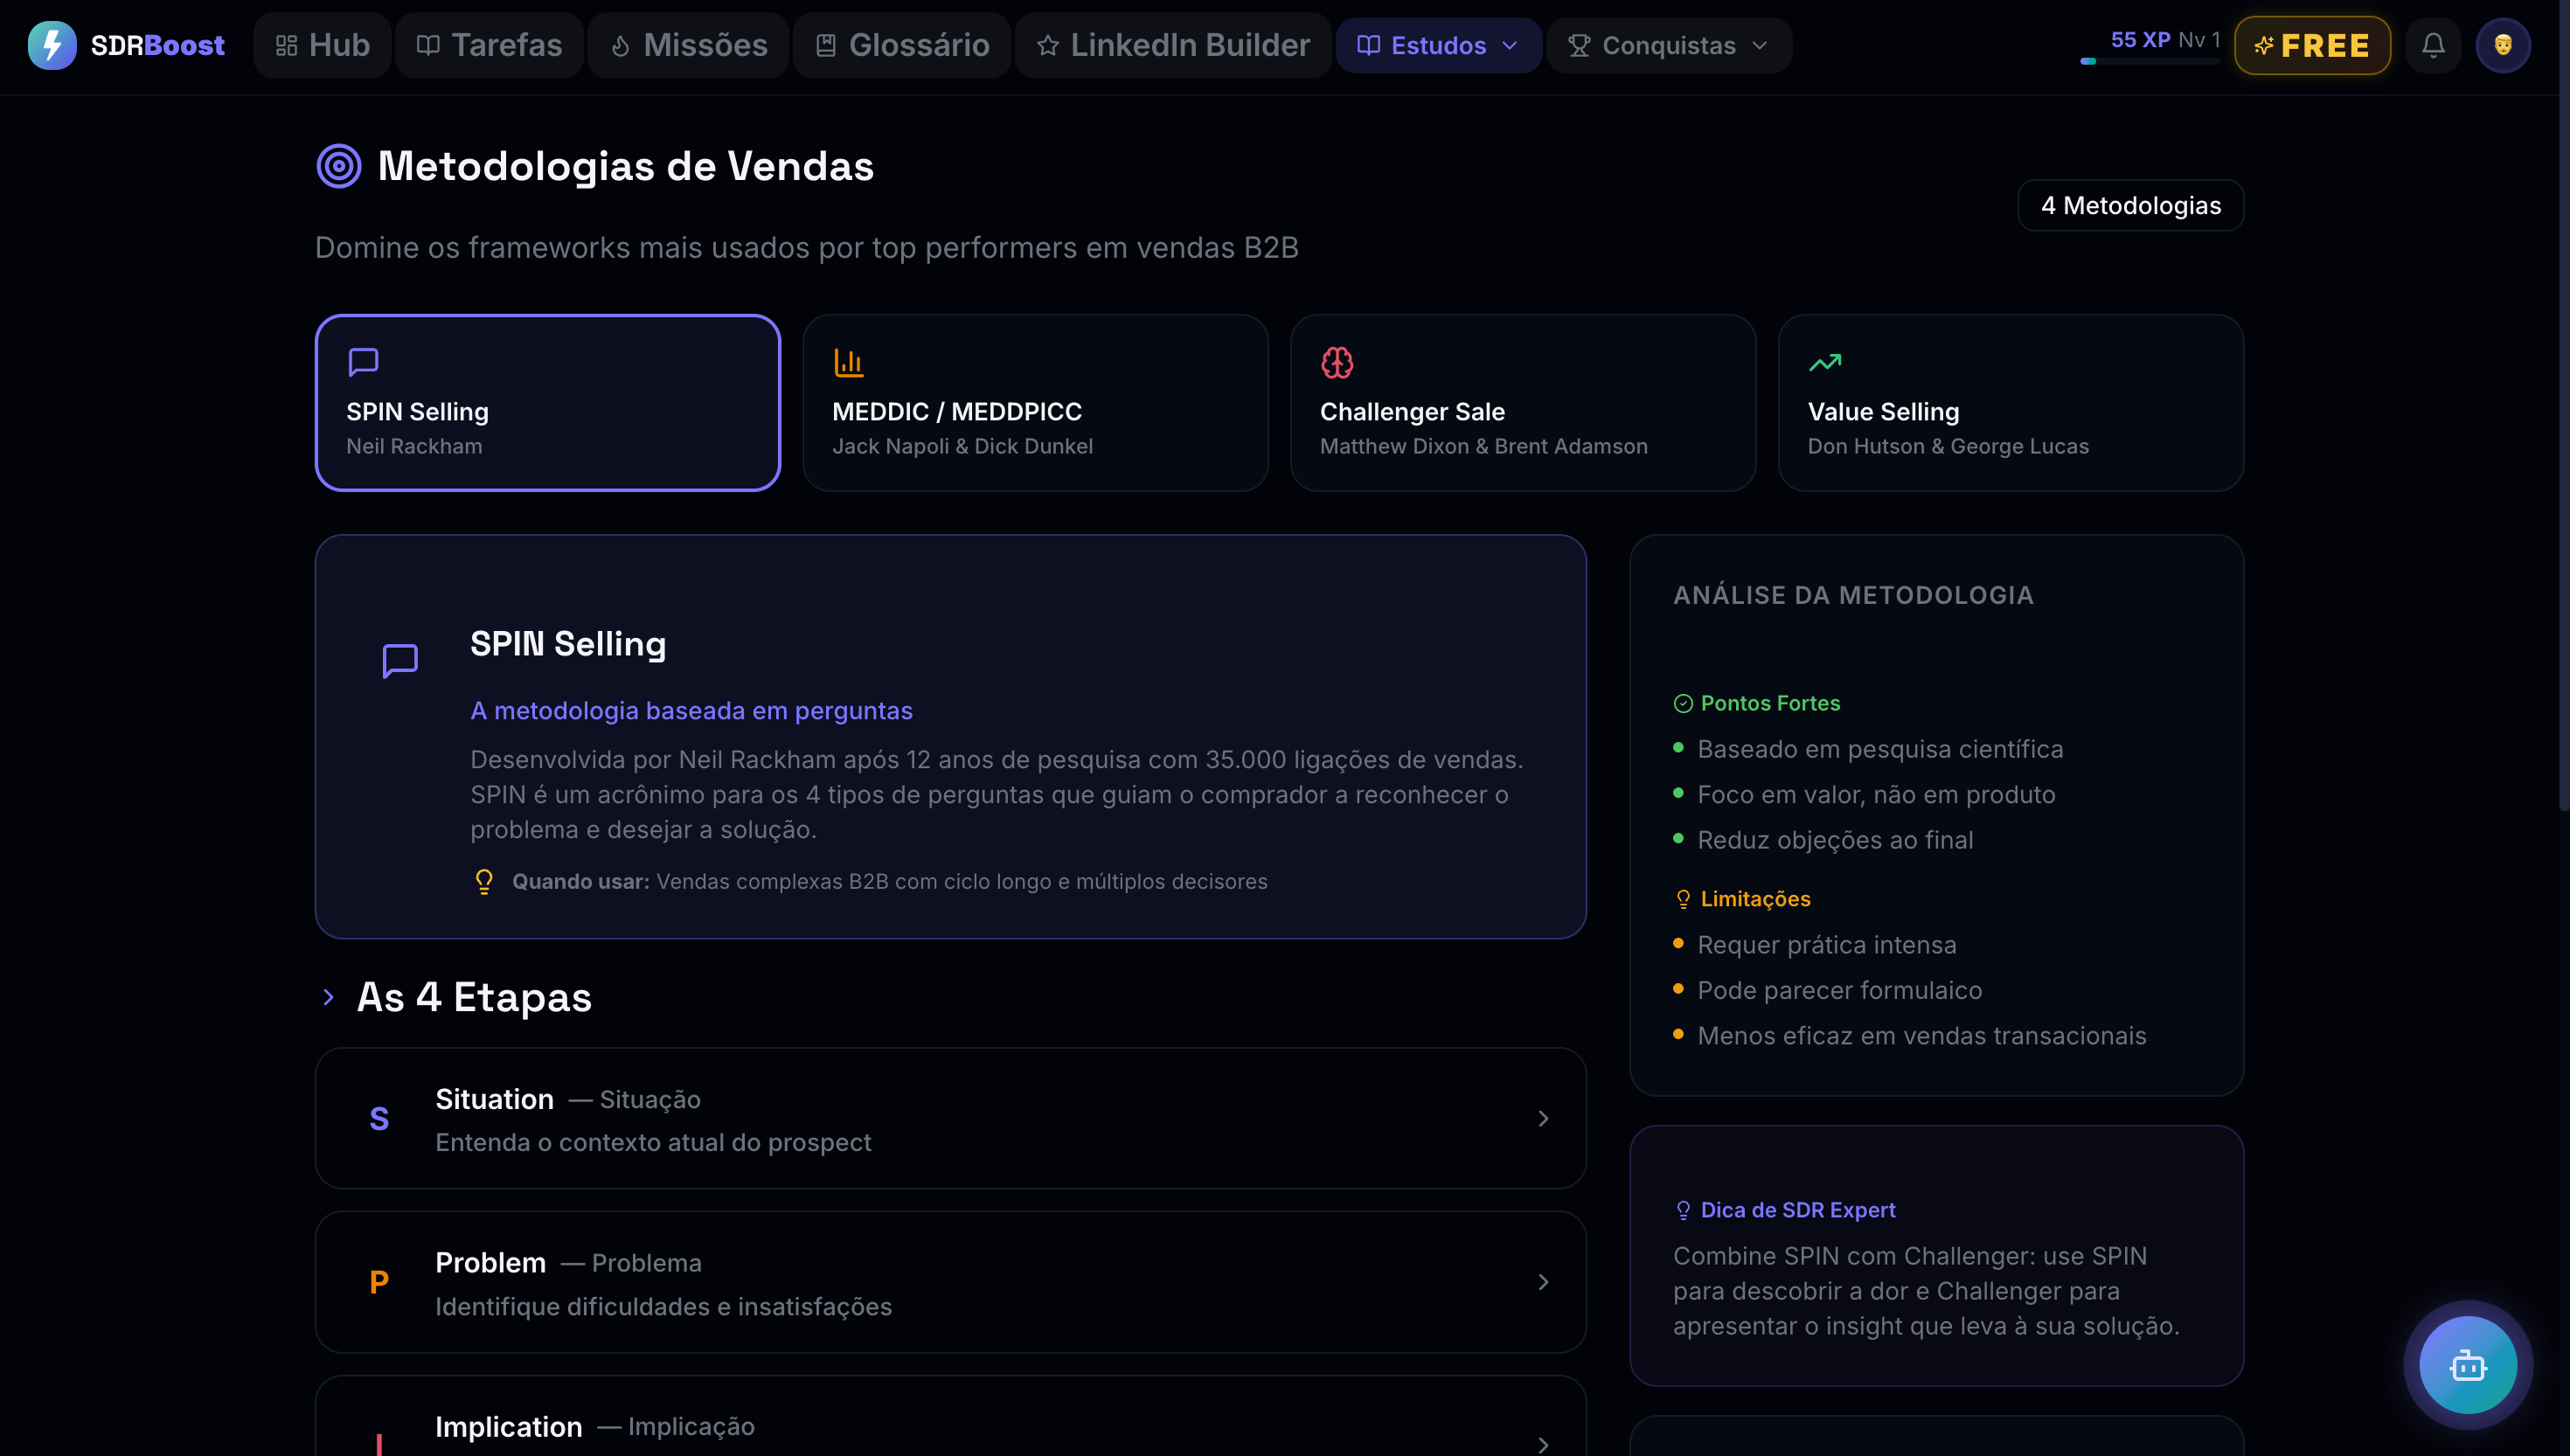2570x1456 pixels.
Task: Select the SPIN Selling speech bubble icon
Action: (363, 362)
